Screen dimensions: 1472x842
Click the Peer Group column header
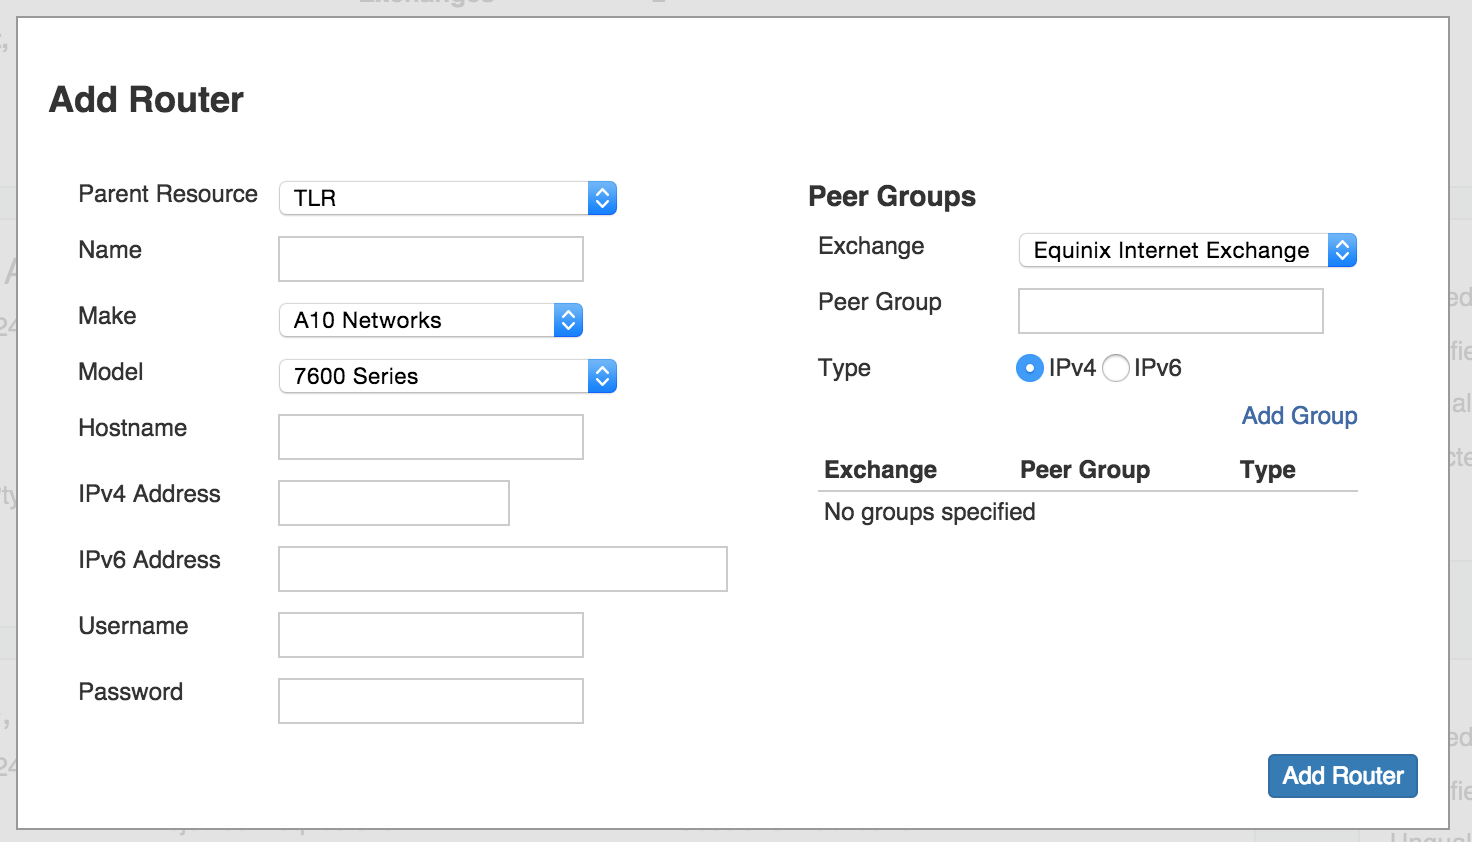[x=1084, y=470]
